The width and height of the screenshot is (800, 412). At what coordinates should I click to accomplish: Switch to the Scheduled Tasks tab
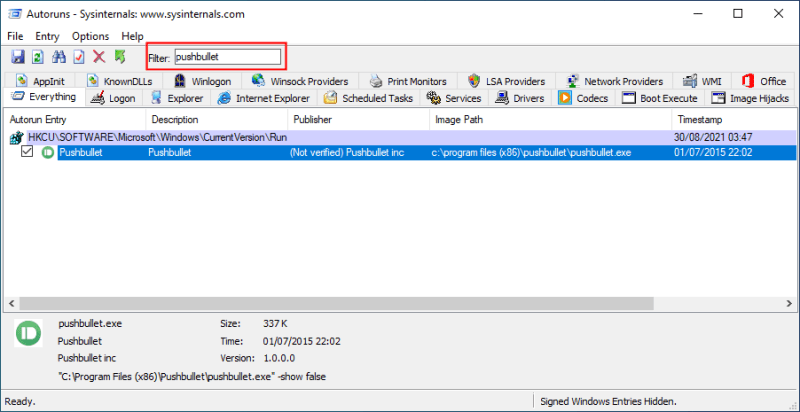point(368,98)
